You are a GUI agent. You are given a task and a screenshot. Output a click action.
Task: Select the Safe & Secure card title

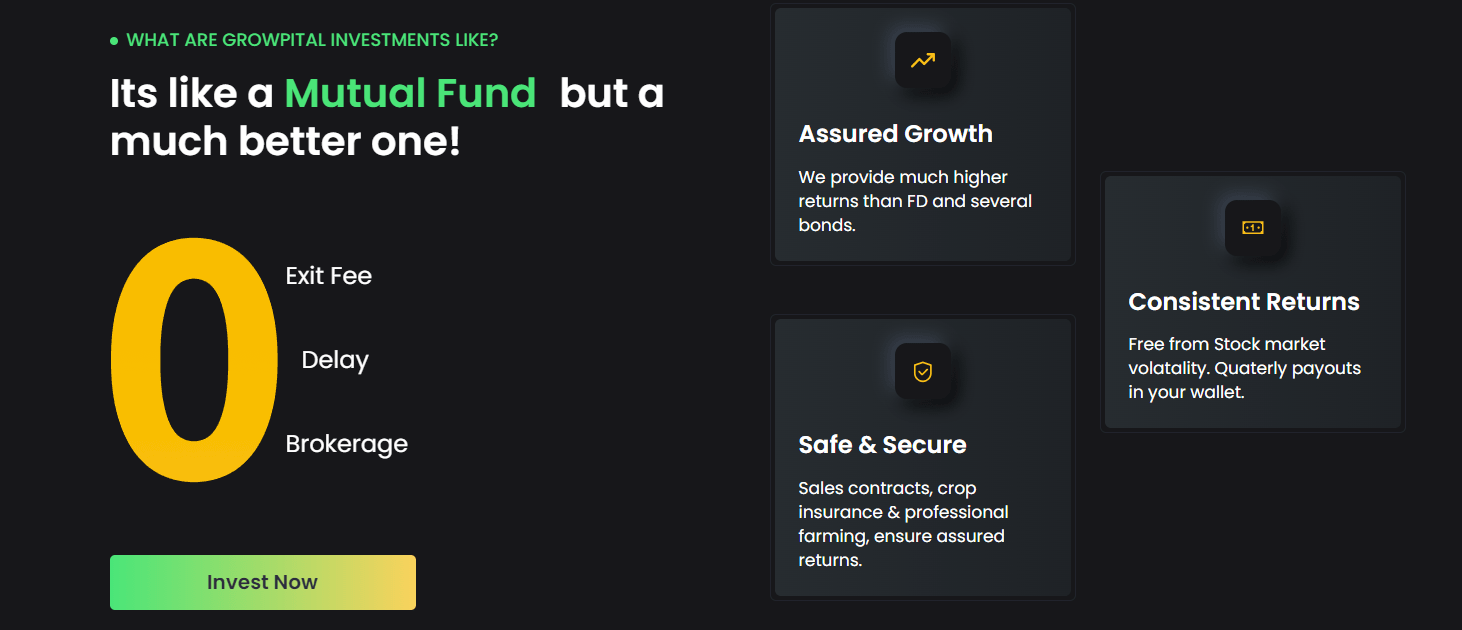(882, 445)
